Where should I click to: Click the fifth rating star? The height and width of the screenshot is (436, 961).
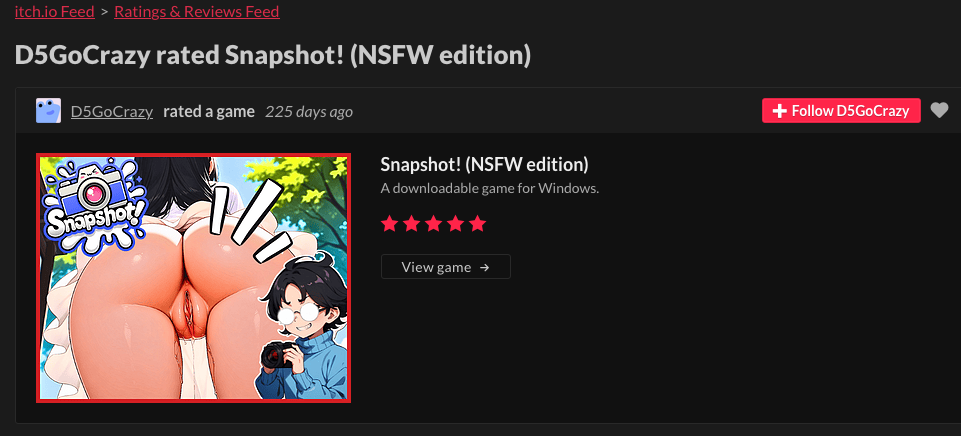[477, 223]
